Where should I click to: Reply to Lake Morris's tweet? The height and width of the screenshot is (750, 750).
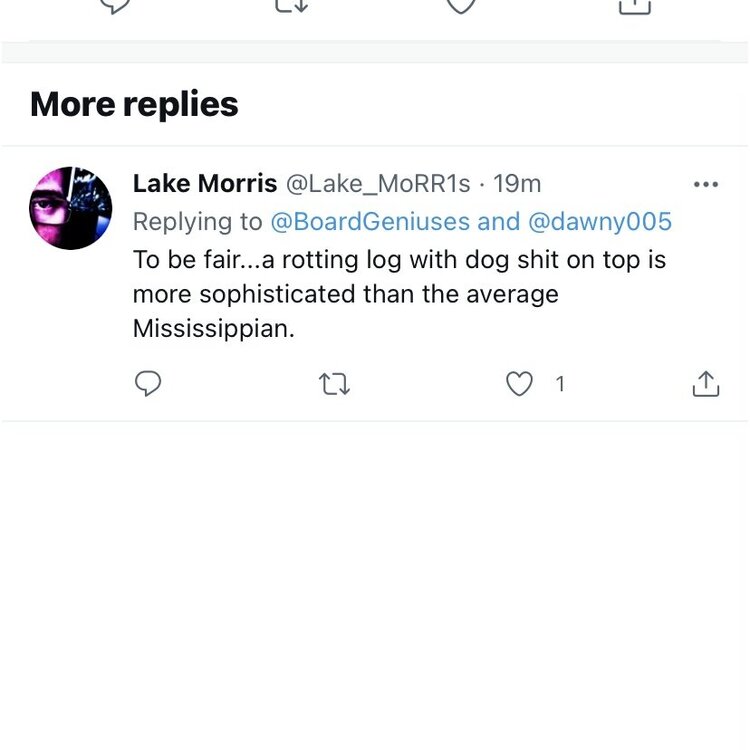(148, 384)
